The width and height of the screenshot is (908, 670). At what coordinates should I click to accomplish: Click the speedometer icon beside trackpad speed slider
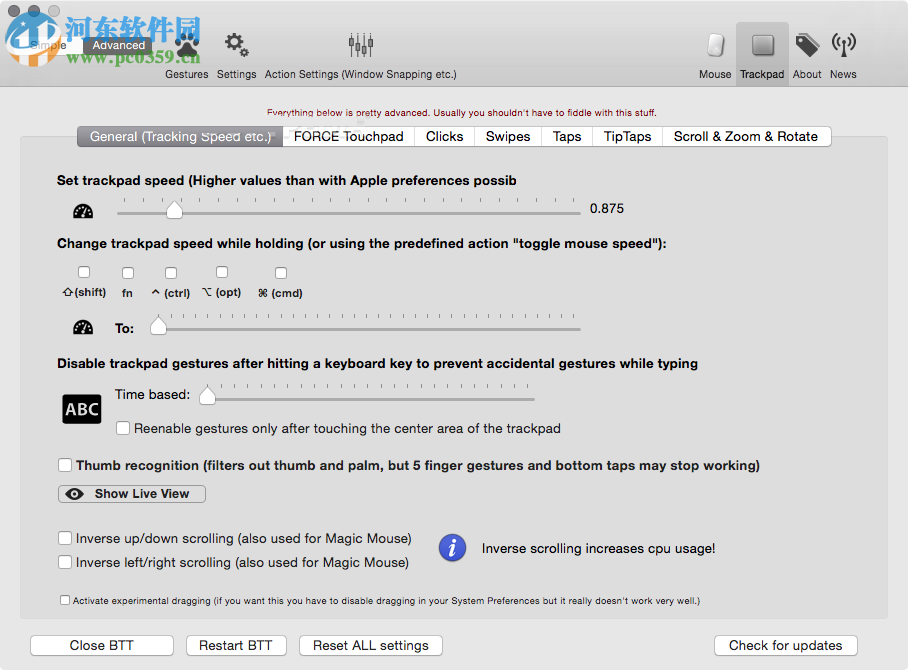point(82,210)
